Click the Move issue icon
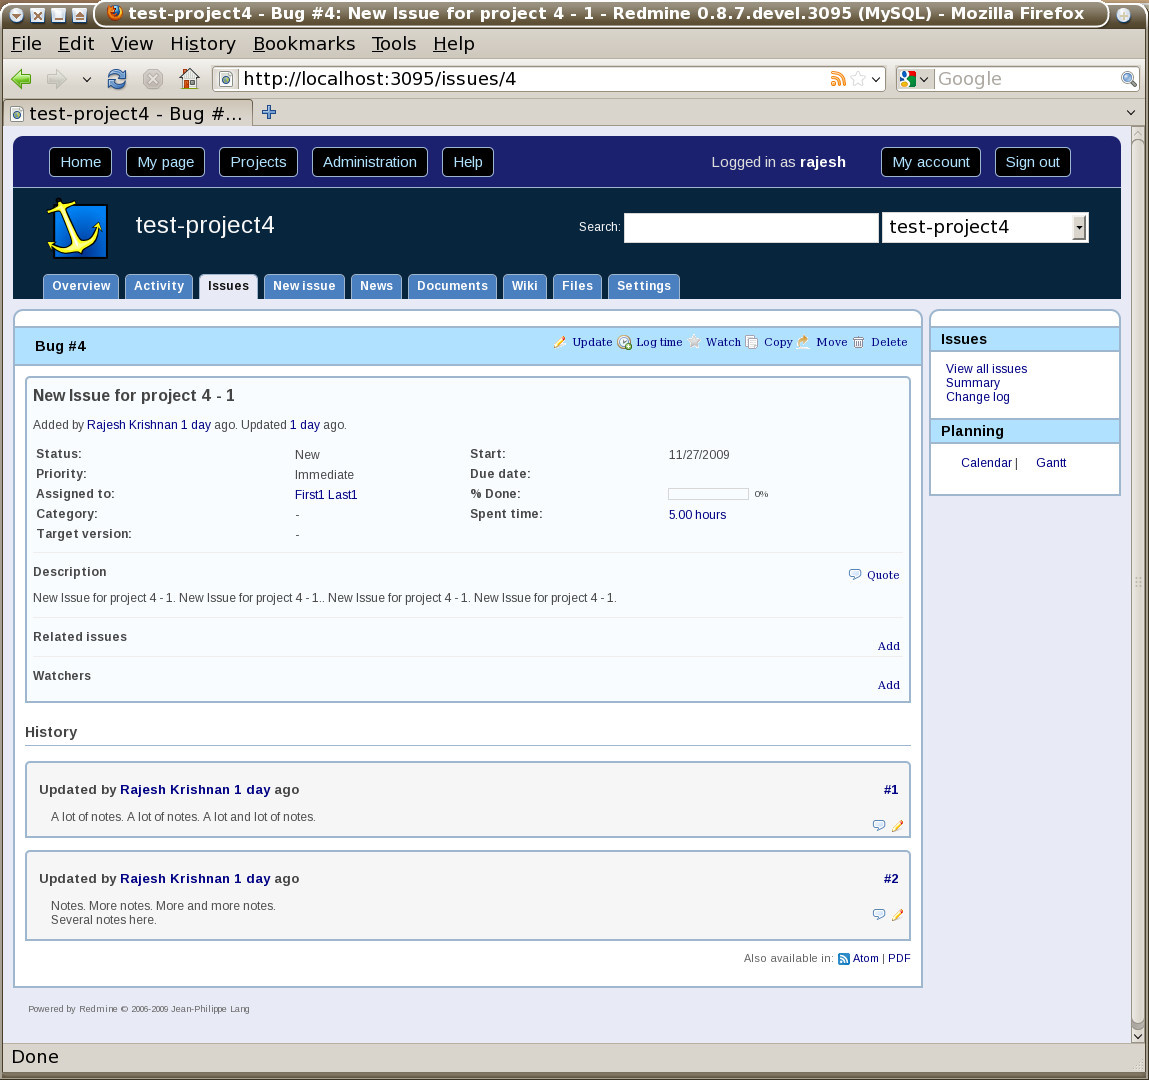Image resolution: width=1149 pixels, height=1080 pixels. coord(803,342)
